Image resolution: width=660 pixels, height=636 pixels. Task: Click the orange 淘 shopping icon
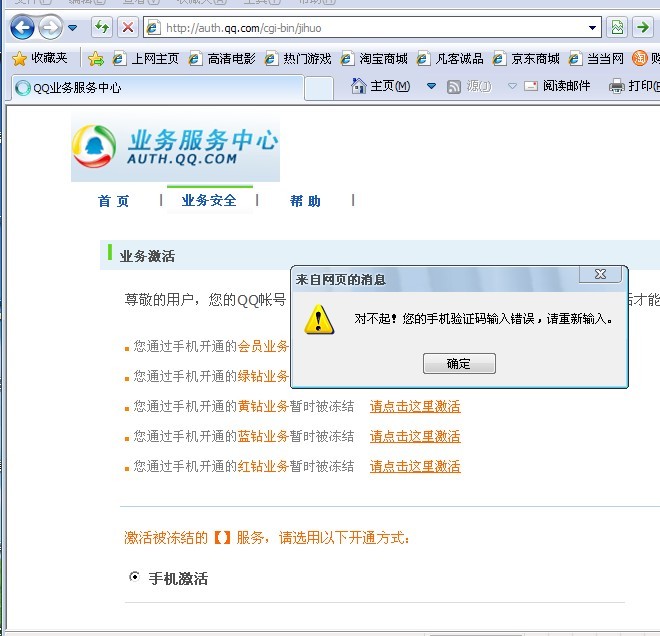click(639, 58)
